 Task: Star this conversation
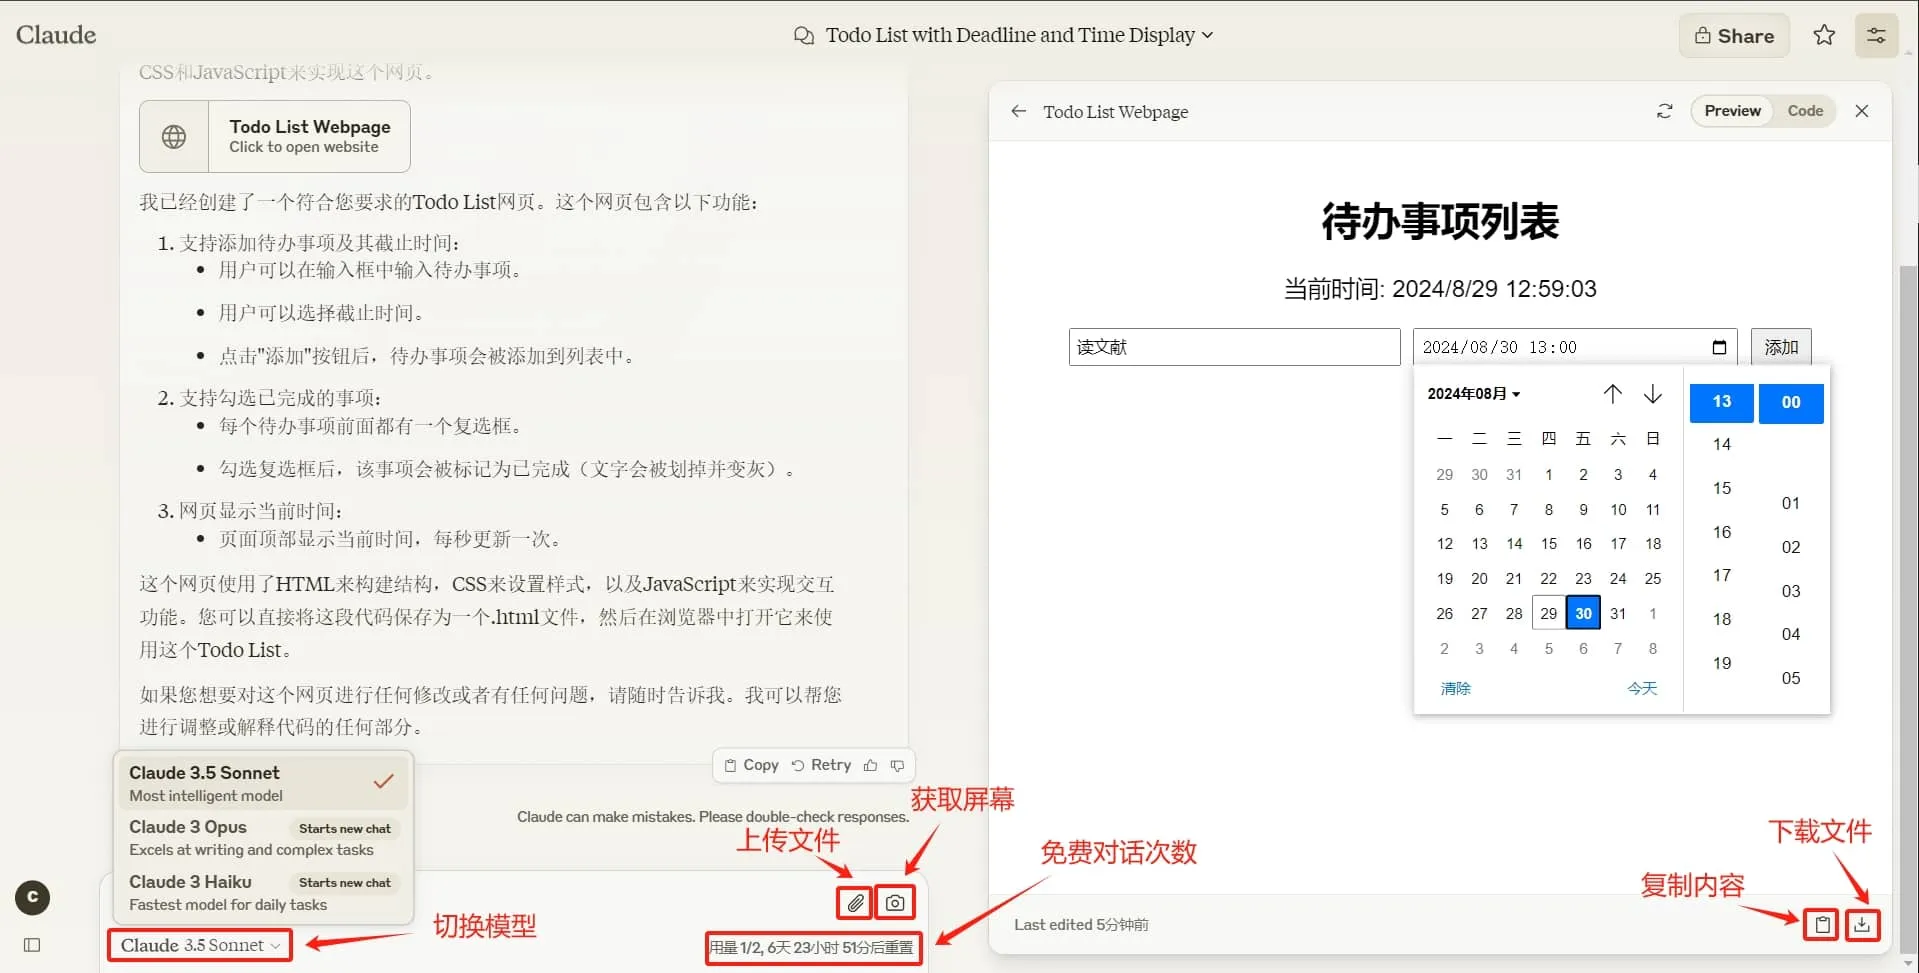point(1824,36)
